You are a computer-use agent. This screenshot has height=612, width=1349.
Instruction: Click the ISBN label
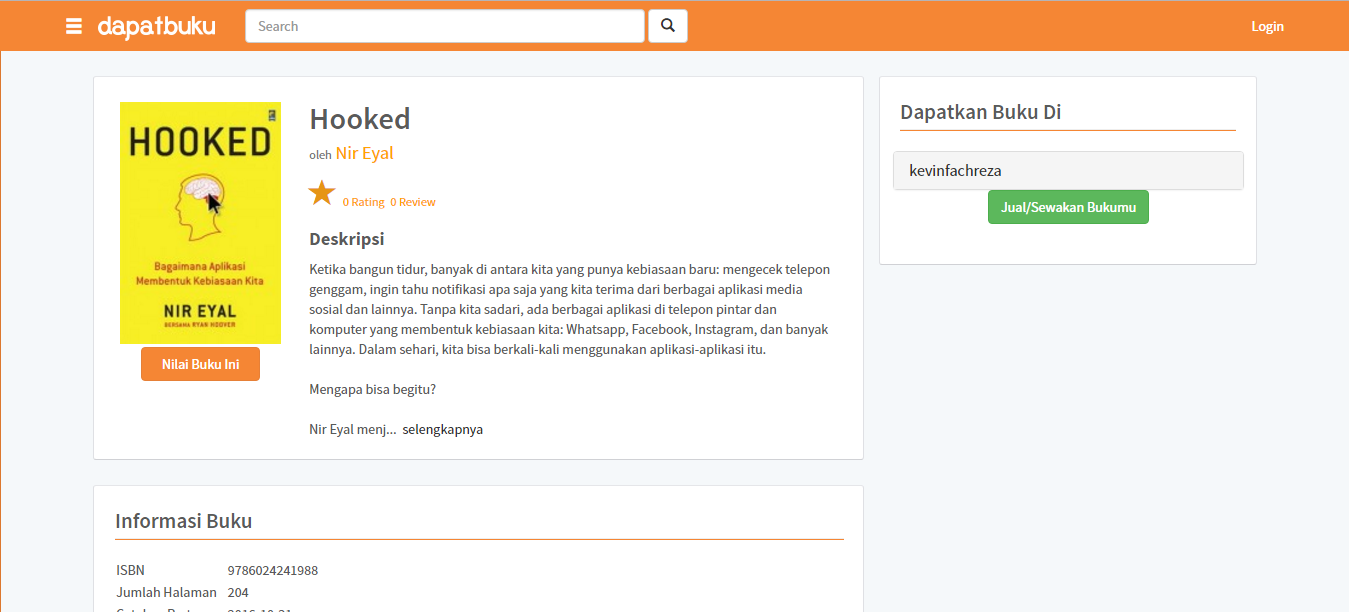point(131,571)
